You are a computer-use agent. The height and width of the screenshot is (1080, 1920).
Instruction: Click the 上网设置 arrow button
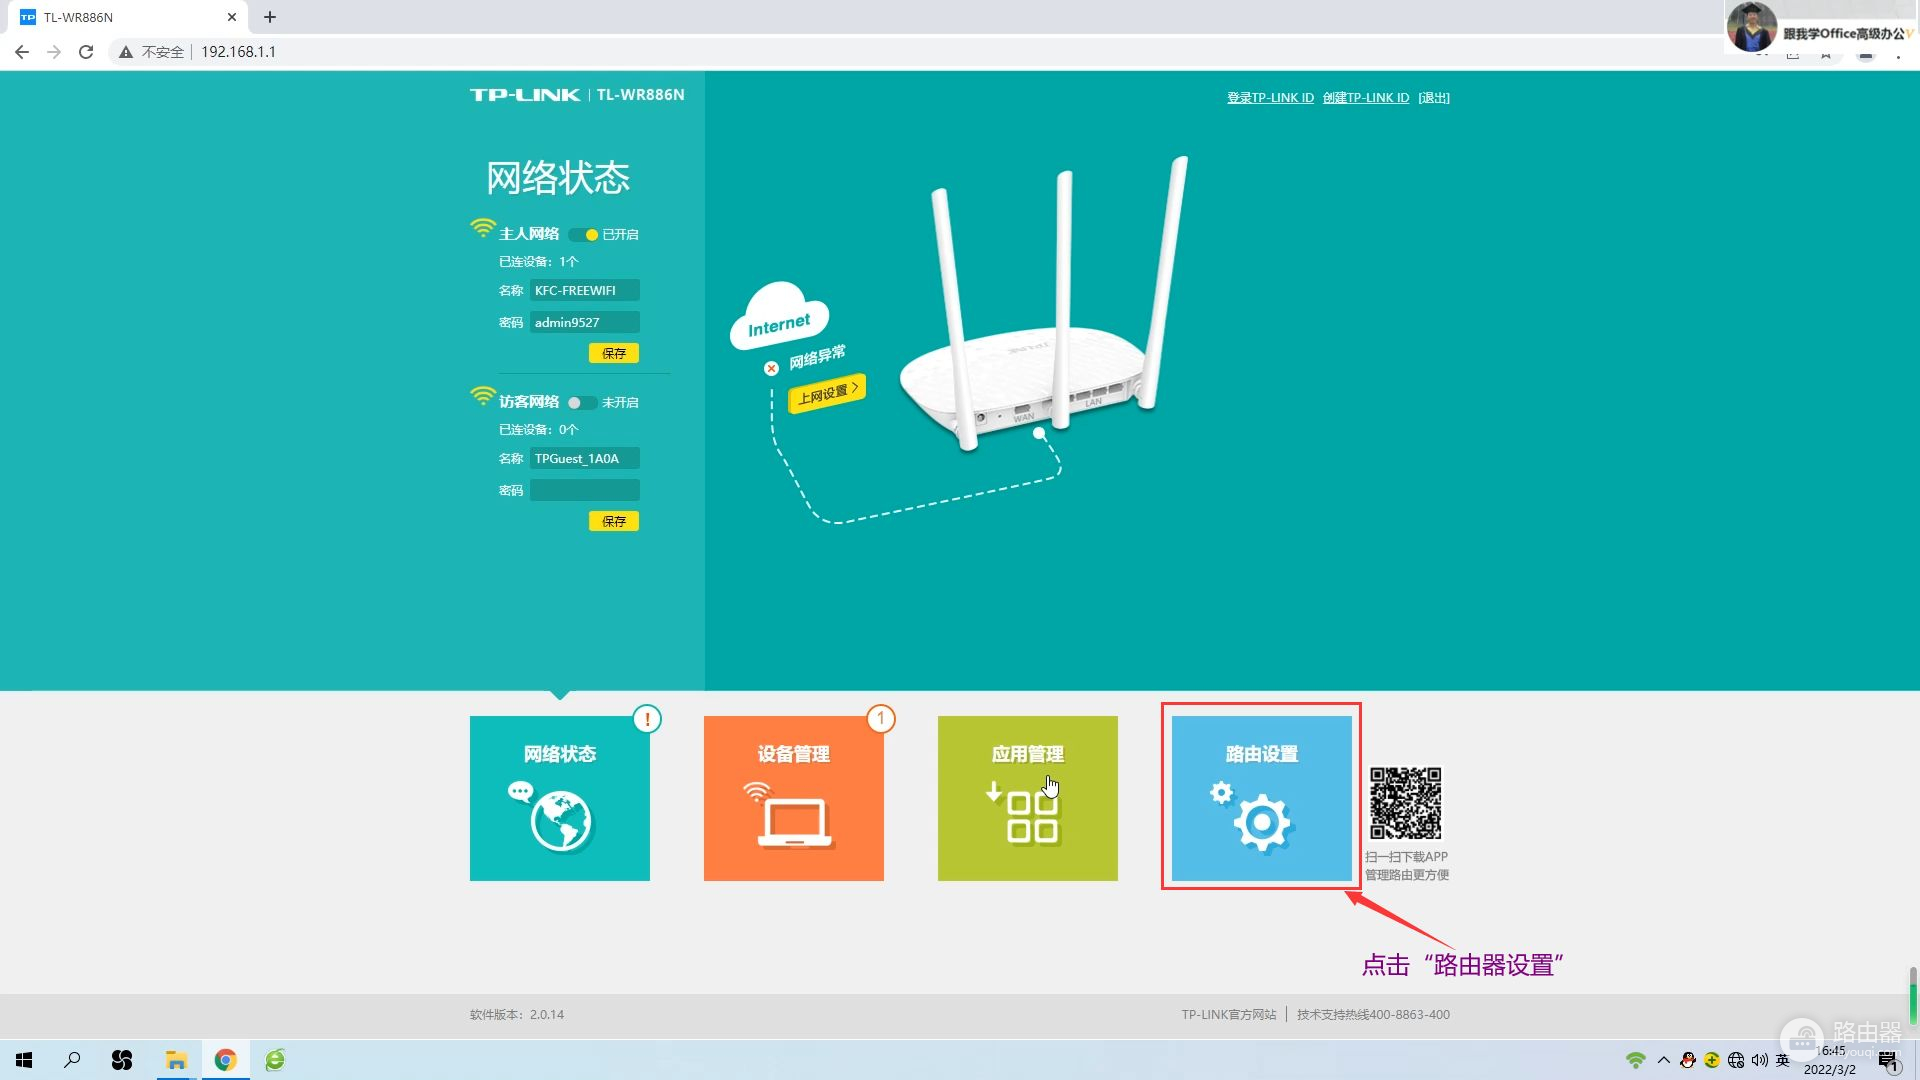[827, 392]
